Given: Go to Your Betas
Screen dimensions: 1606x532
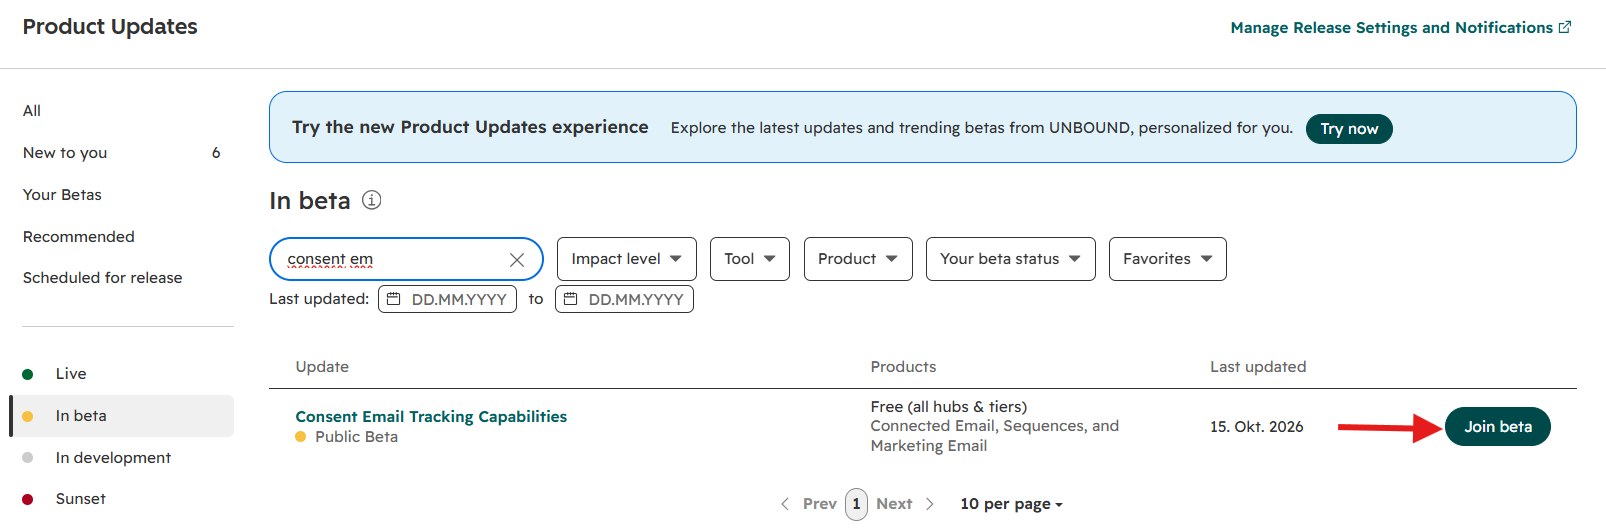Looking at the screenshot, I should 62,195.
